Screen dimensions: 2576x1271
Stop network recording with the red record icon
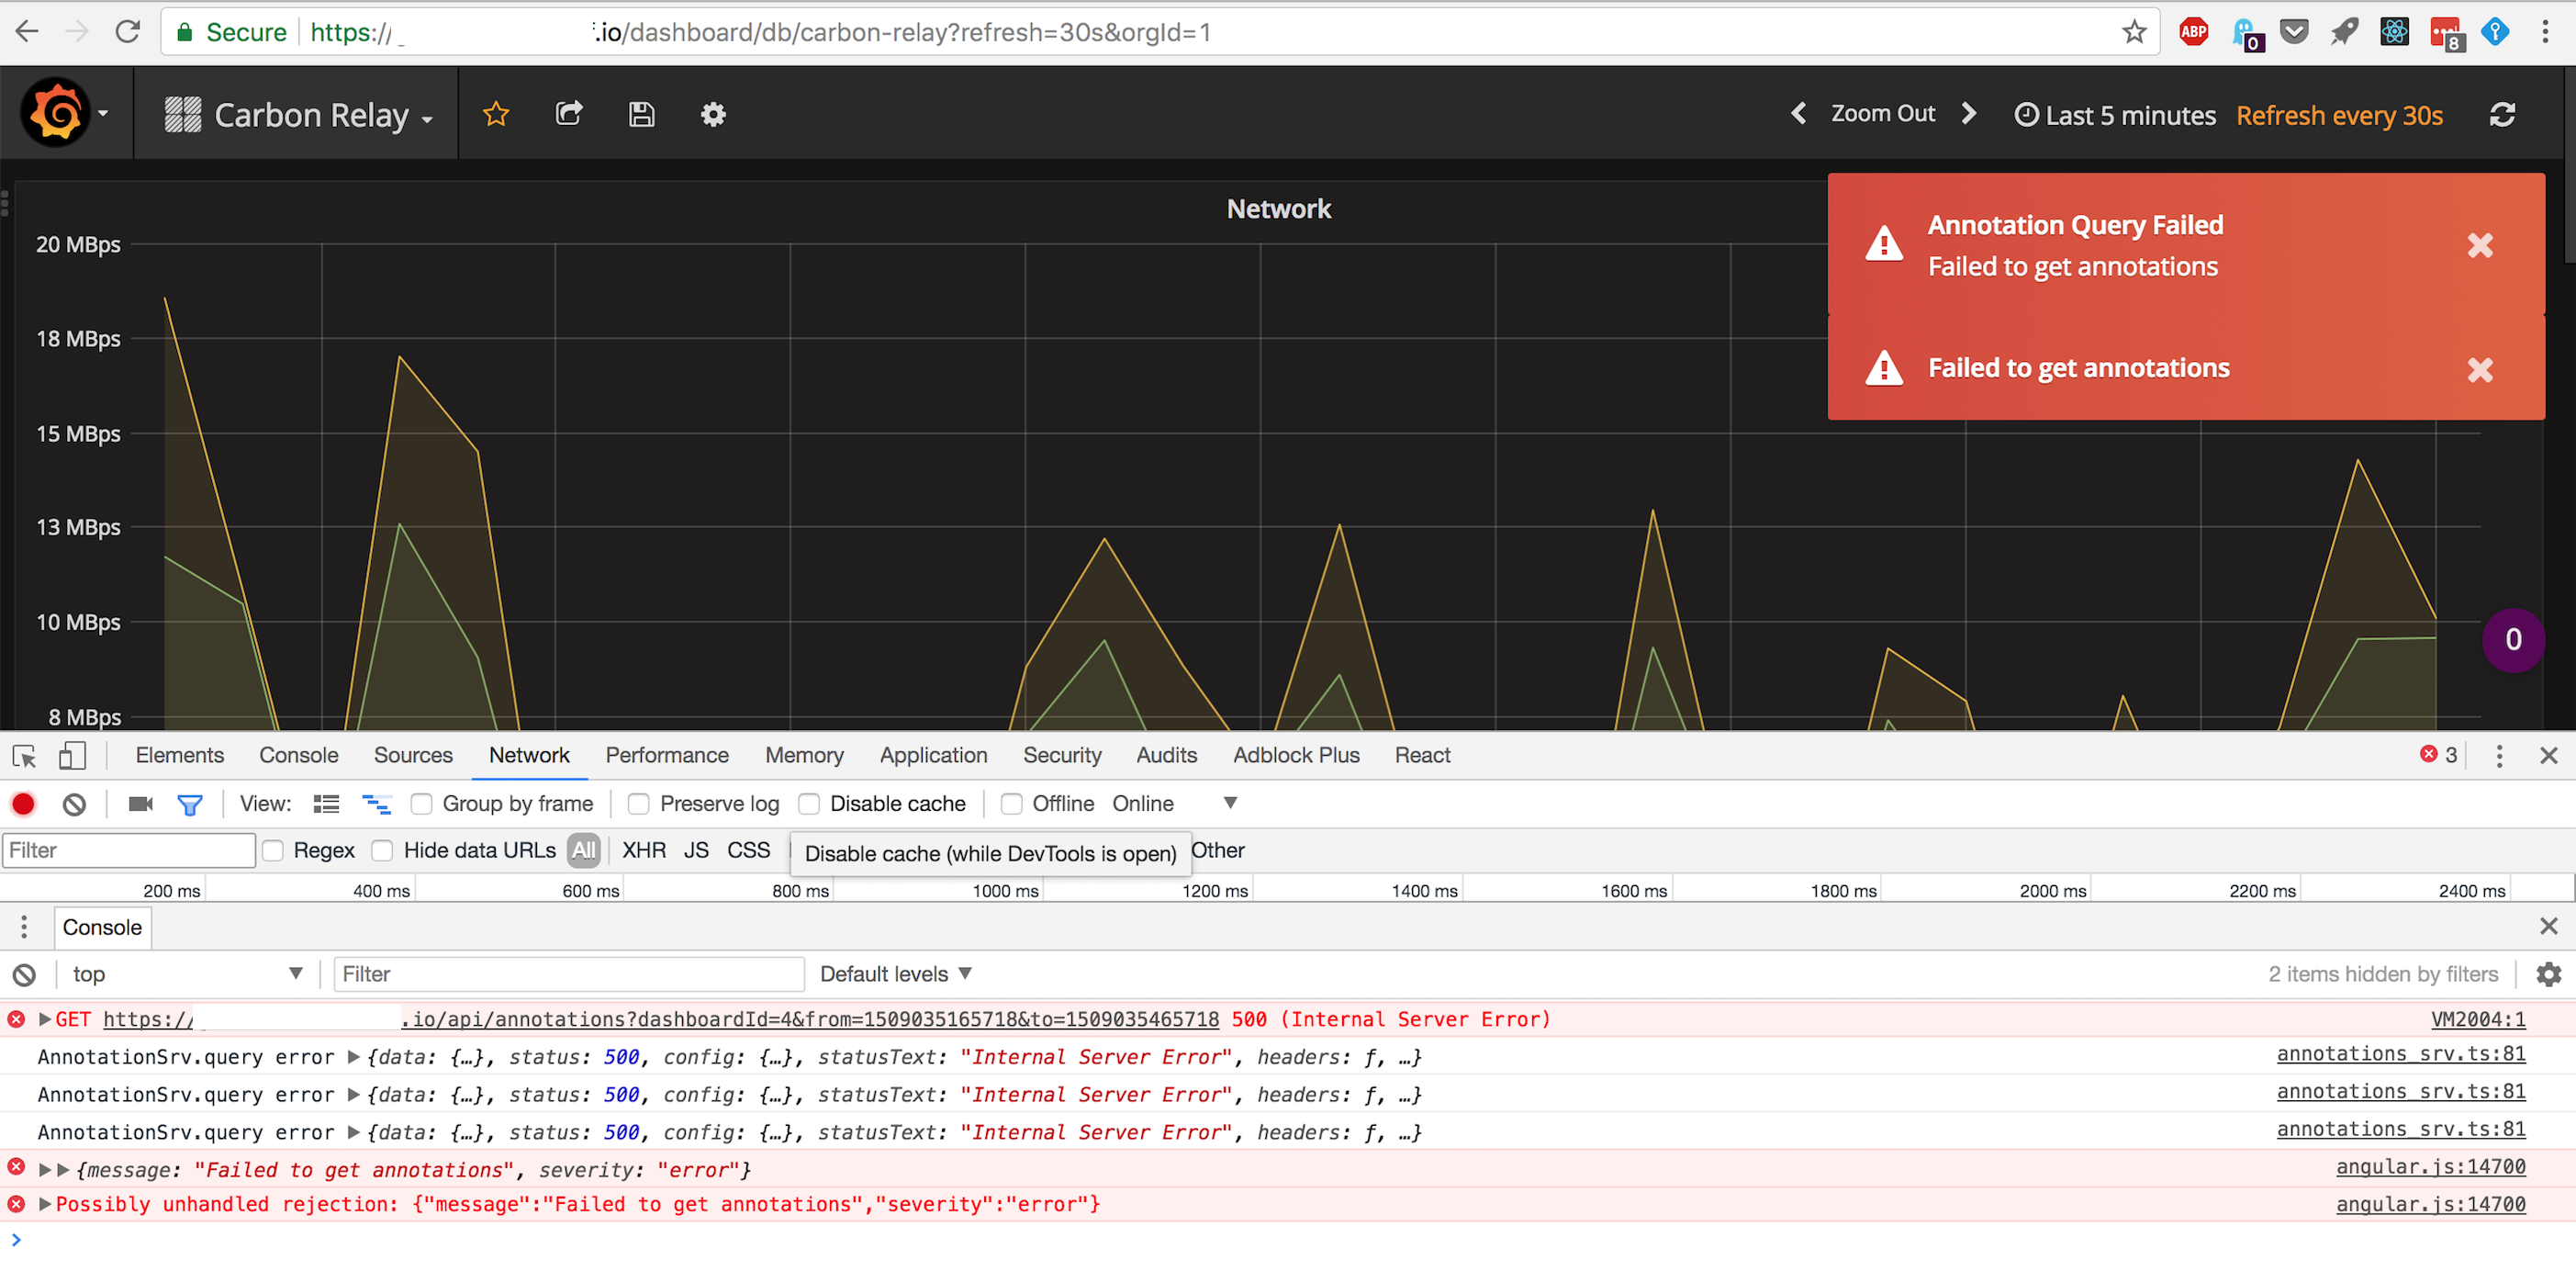[23, 803]
